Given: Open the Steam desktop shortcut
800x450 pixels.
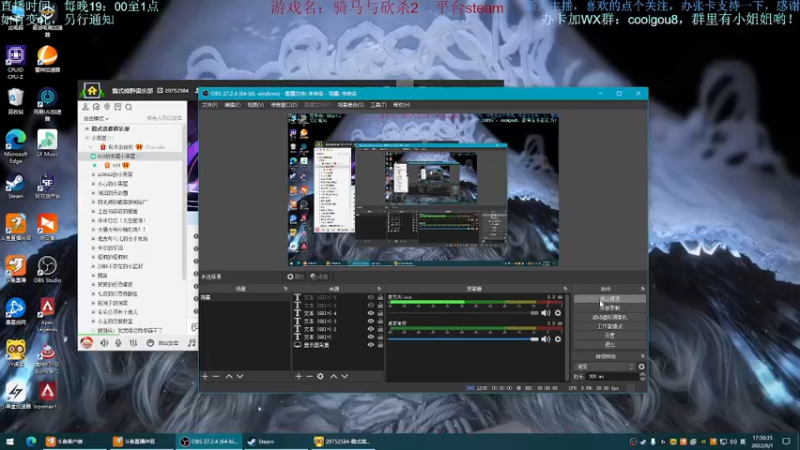Looking at the screenshot, I should click(x=15, y=186).
